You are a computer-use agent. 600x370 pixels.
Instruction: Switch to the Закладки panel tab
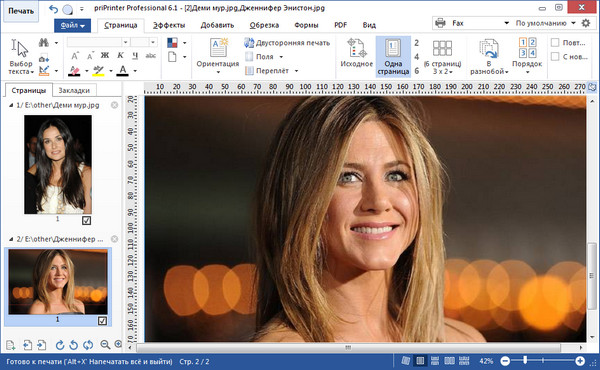(x=74, y=91)
